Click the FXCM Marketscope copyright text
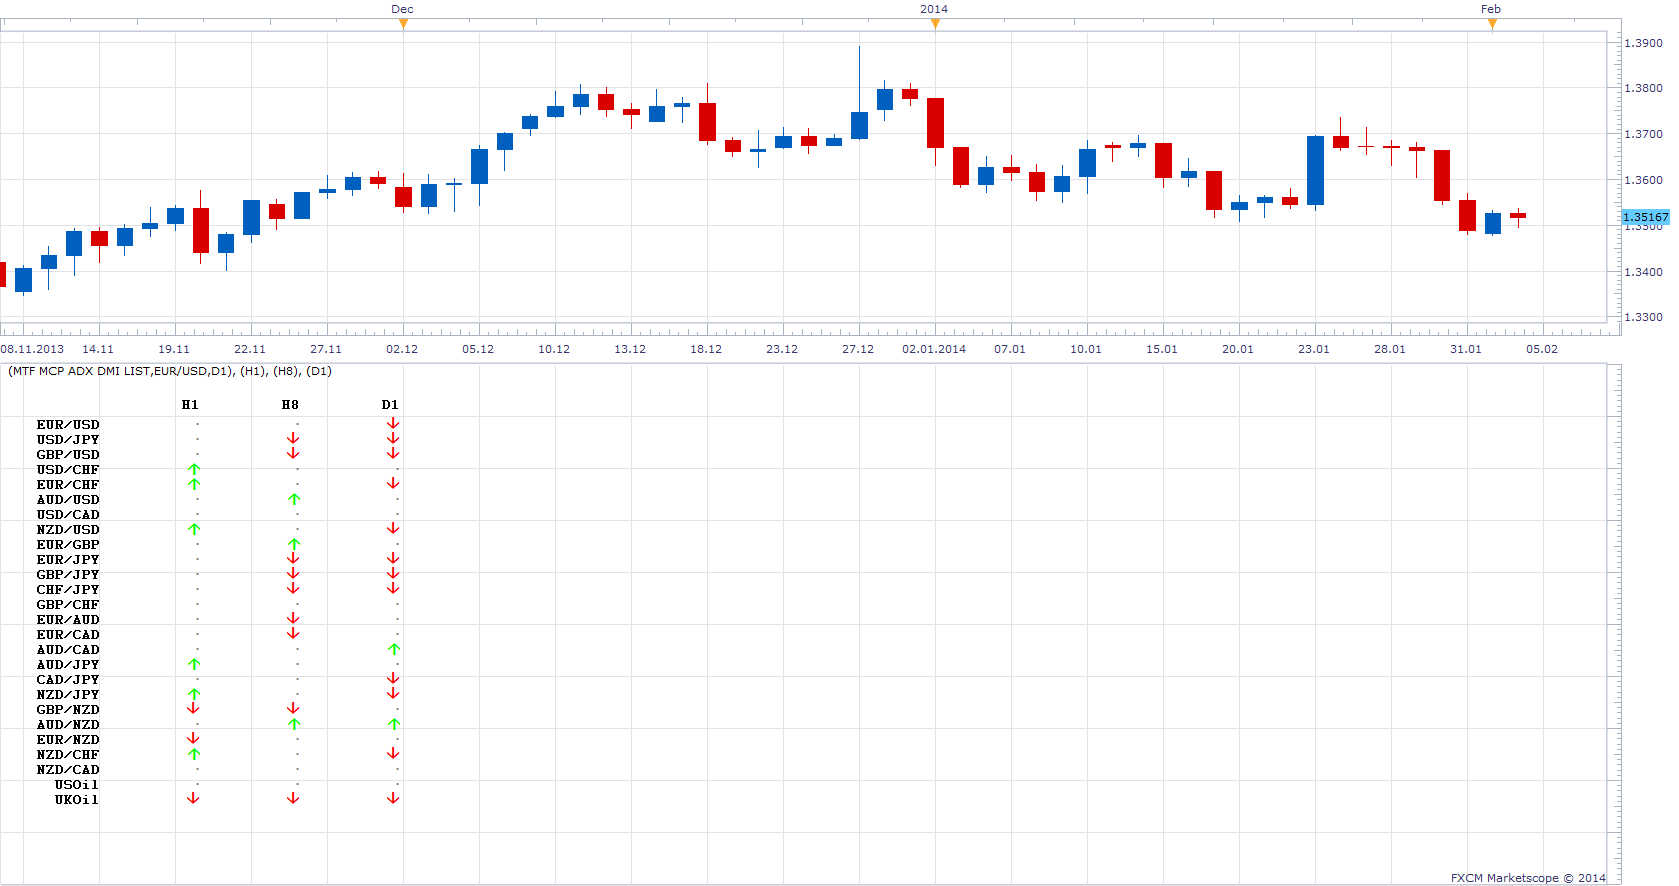 (x=1528, y=878)
